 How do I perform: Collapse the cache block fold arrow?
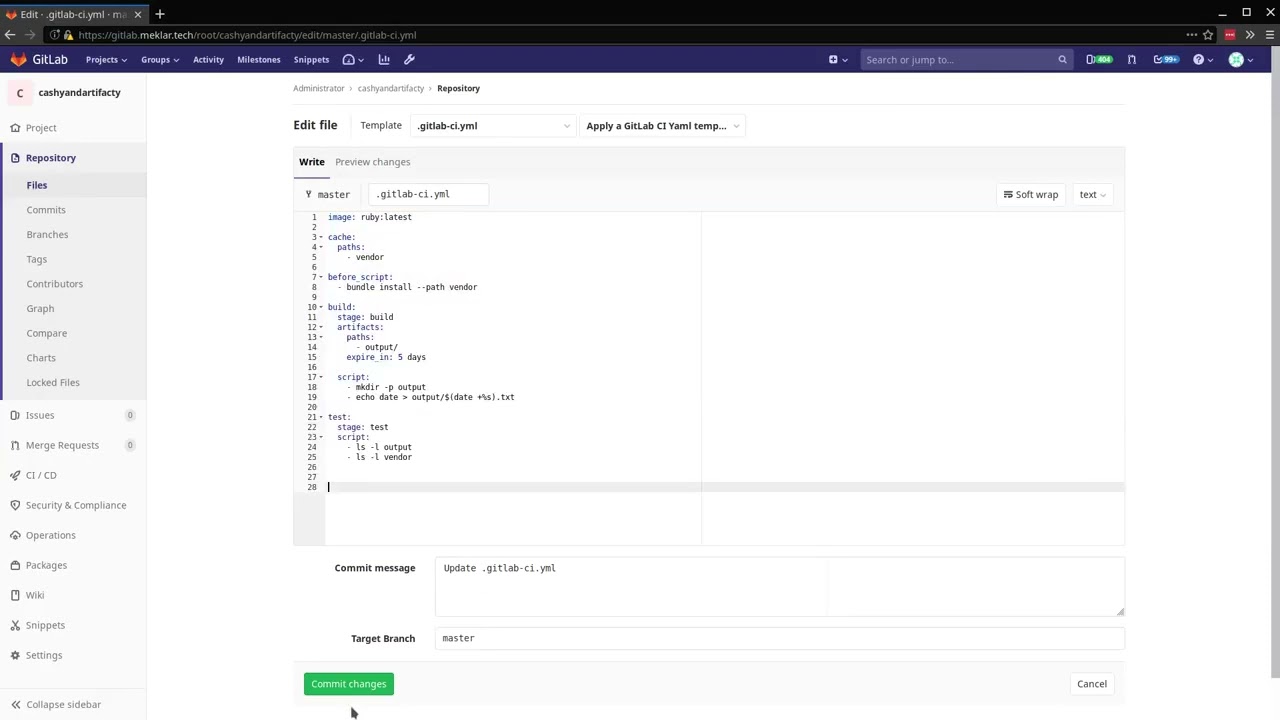(x=321, y=237)
